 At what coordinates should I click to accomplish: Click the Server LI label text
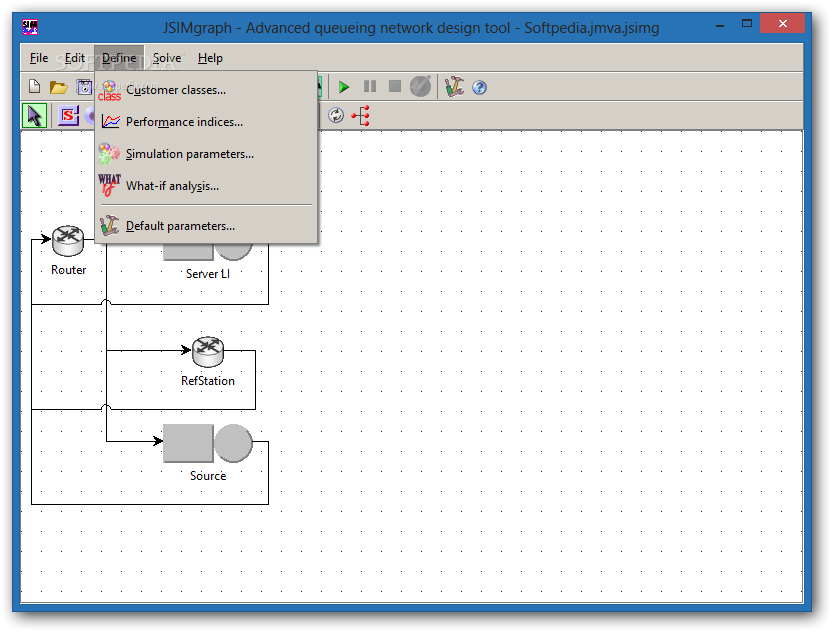click(208, 274)
